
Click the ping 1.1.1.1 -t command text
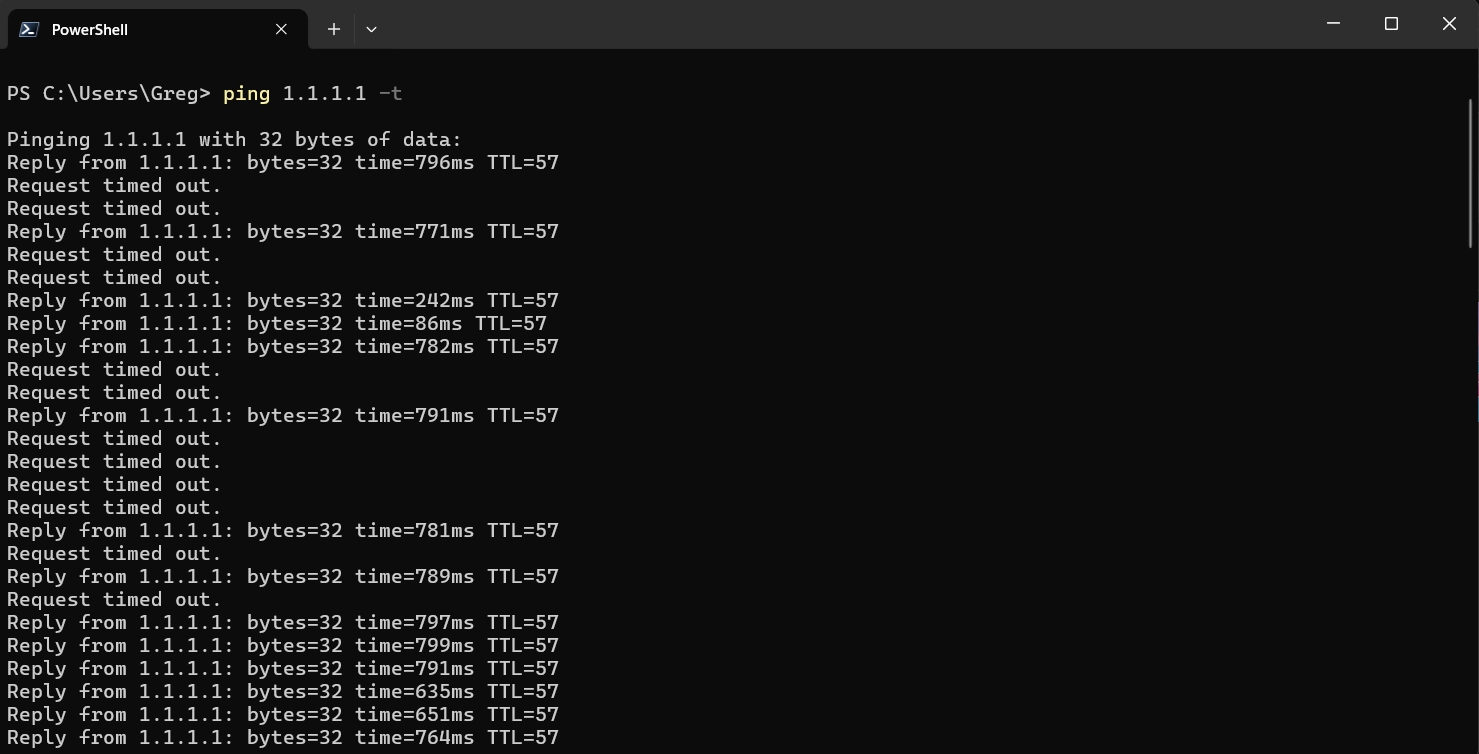pyautogui.click(x=312, y=93)
